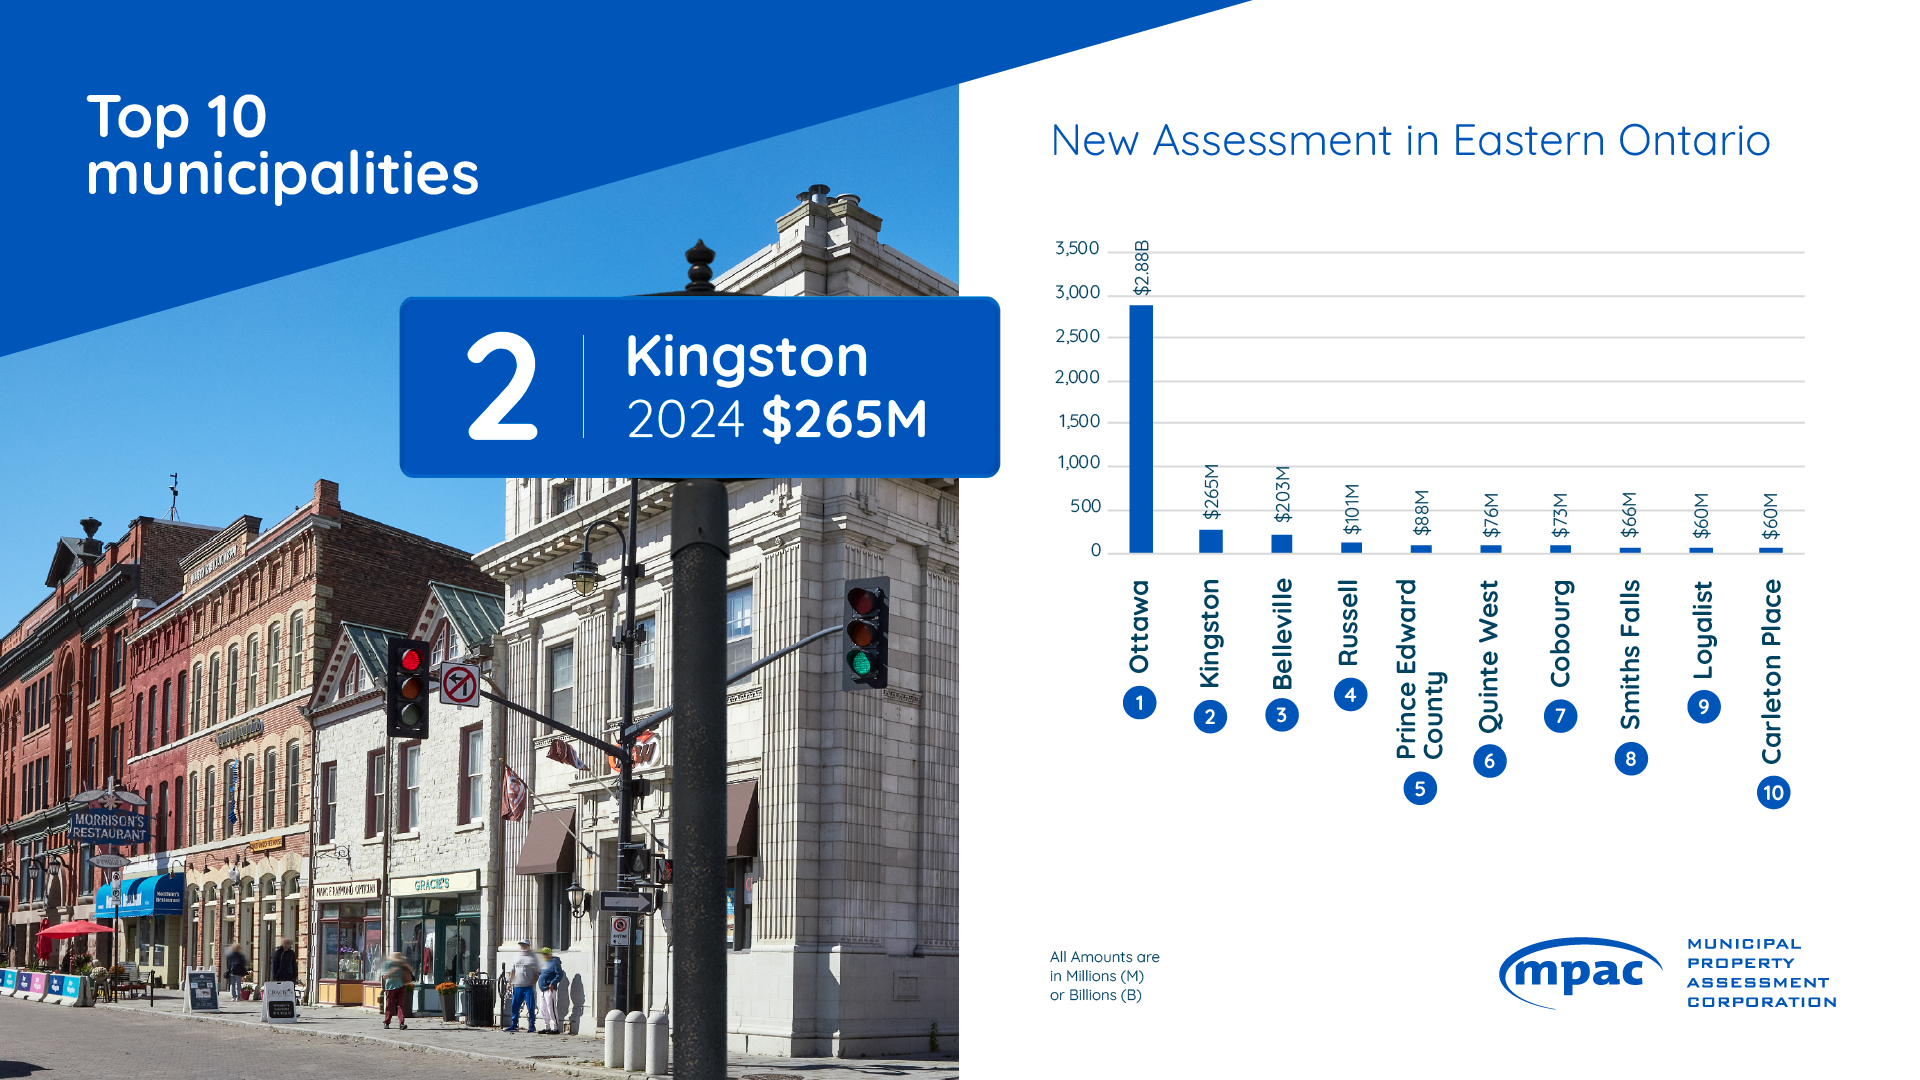Click the "1,500" y-axis tick label
Screen dimensions: 1920x1080
pyautogui.click(x=1079, y=421)
